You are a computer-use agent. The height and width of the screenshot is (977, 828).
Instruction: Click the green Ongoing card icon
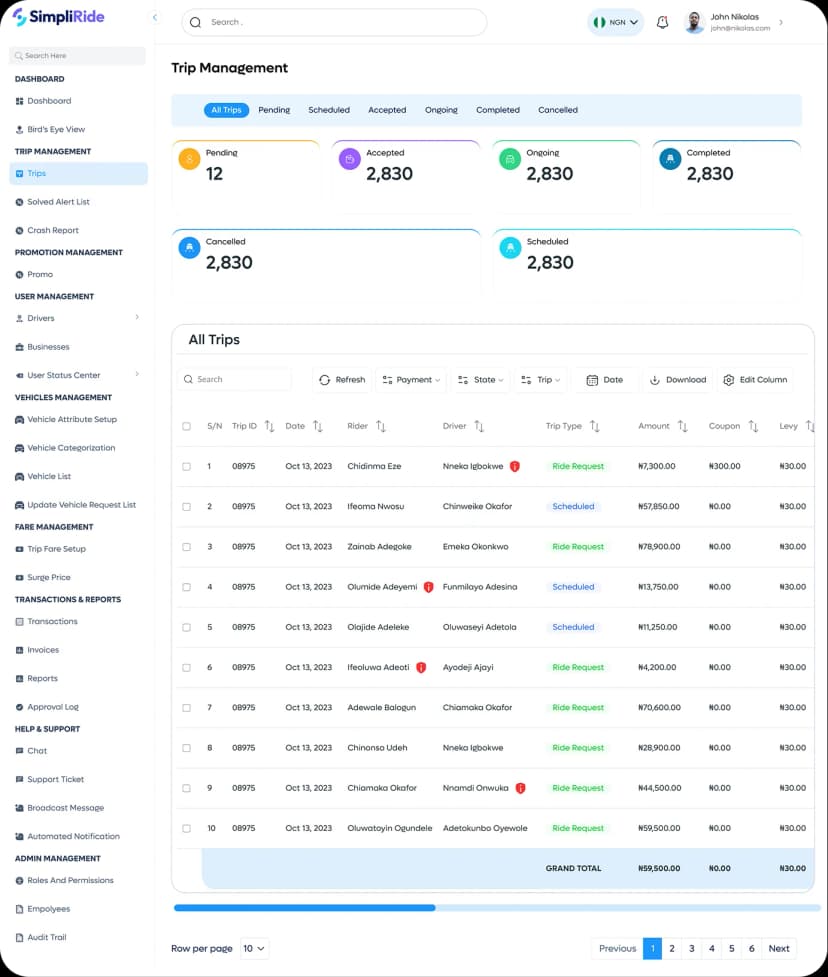[x=510, y=159]
